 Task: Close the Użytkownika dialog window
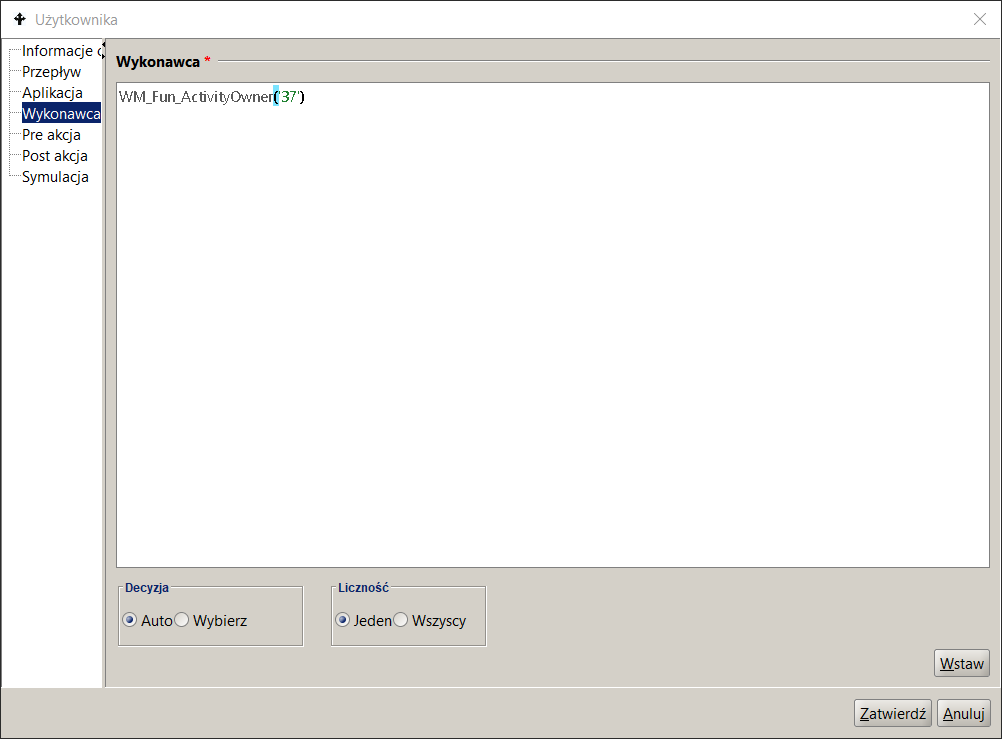(x=979, y=19)
